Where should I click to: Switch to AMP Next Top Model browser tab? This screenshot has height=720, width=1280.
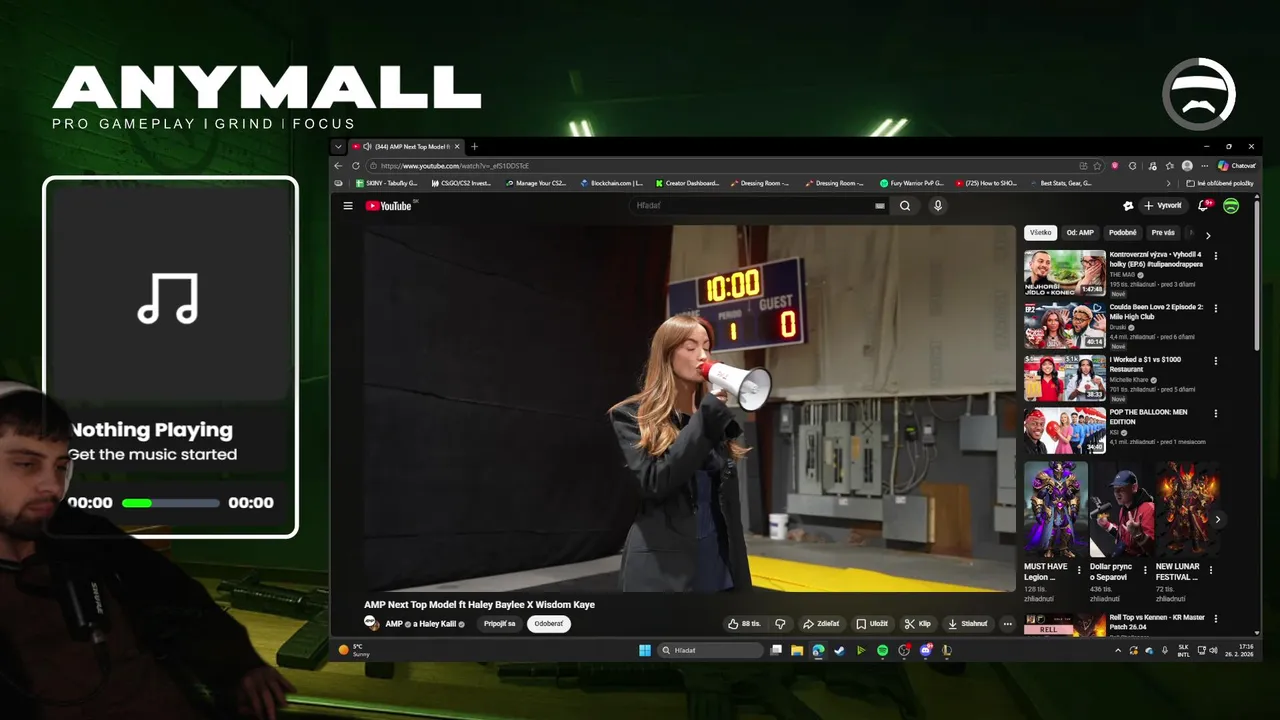(x=406, y=147)
